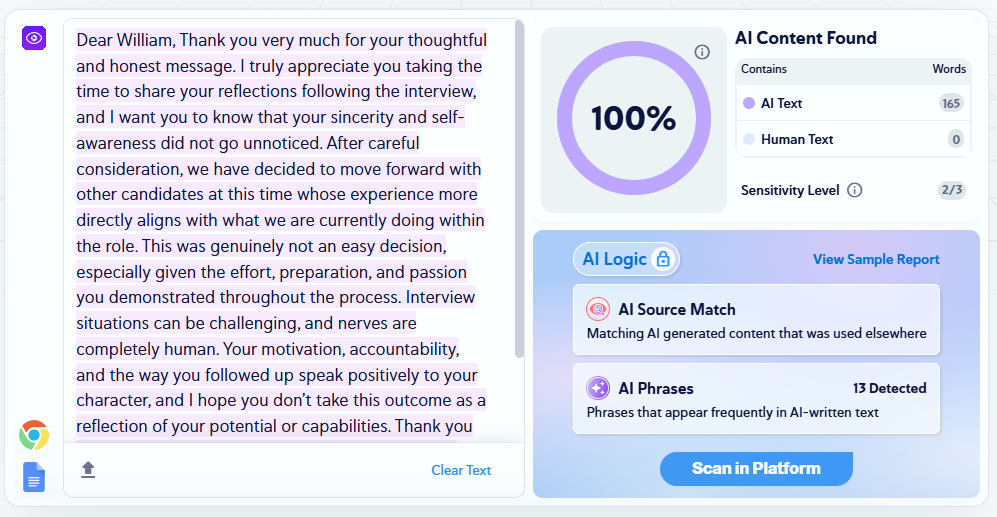Viewport: 997px width, 517px height.
Task: Expand the AI Source Match card
Action: coord(756,320)
